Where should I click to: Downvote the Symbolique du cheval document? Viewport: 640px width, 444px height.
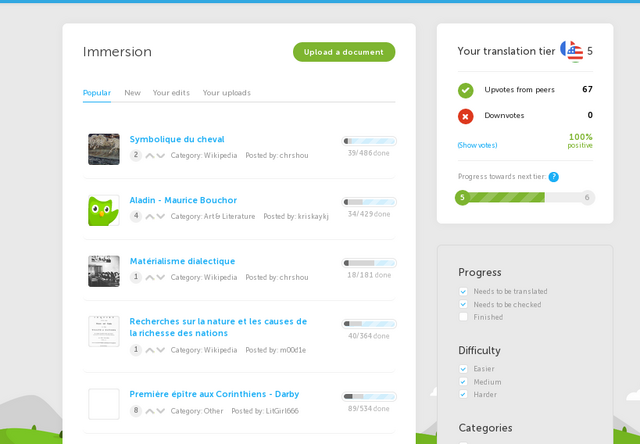tap(161, 155)
